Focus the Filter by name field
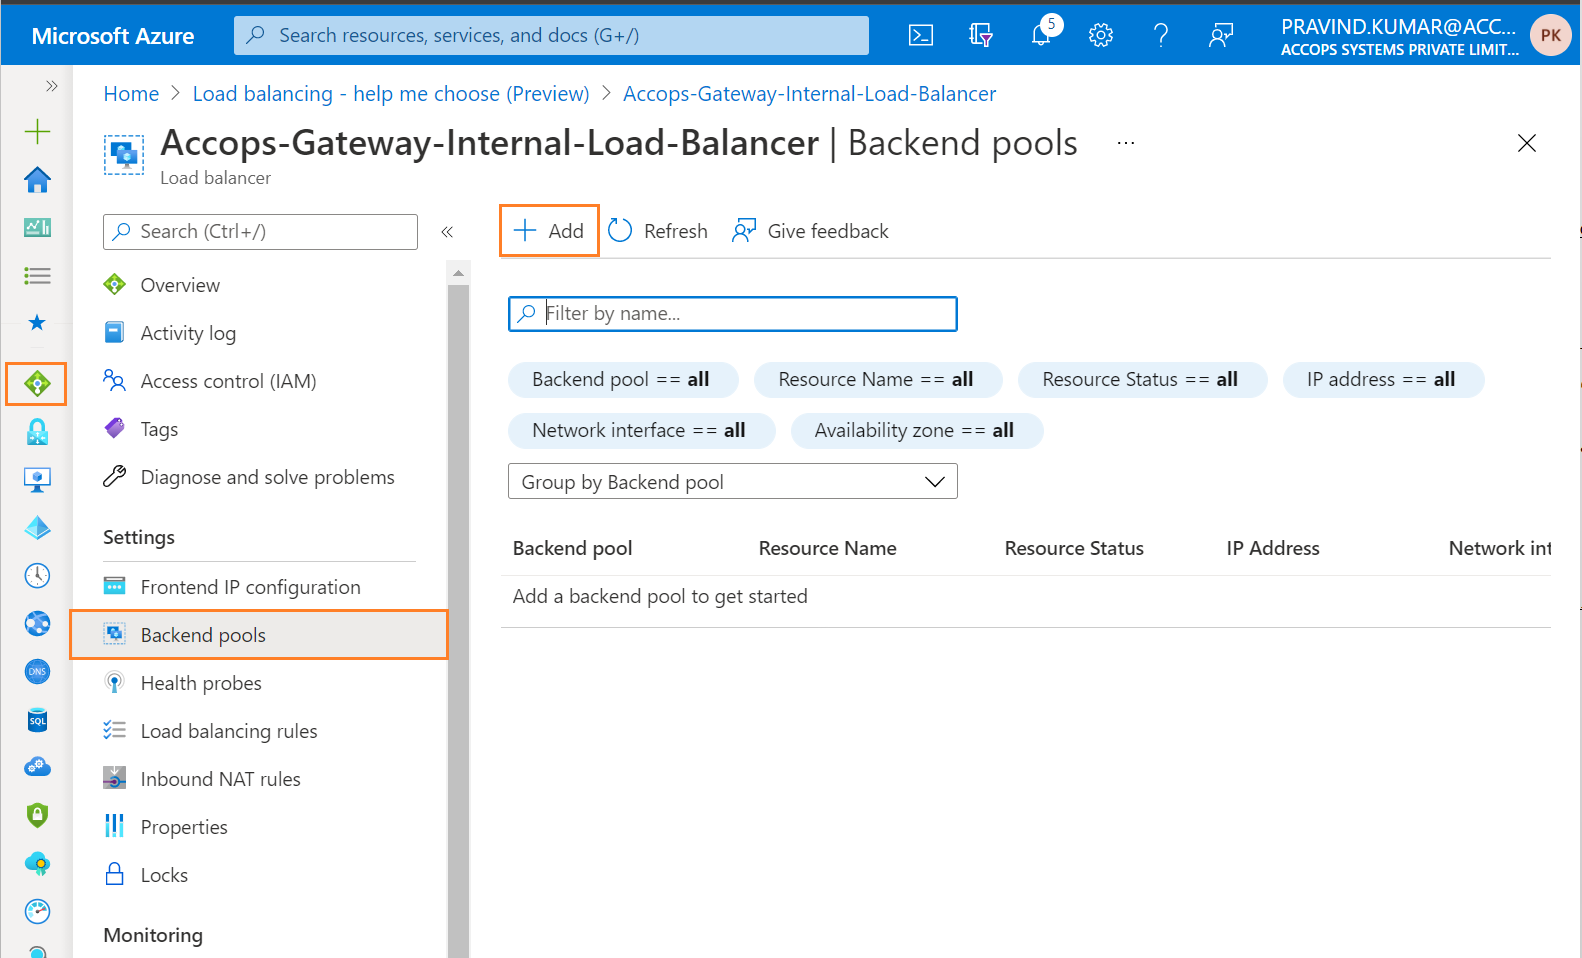 click(x=733, y=314)
